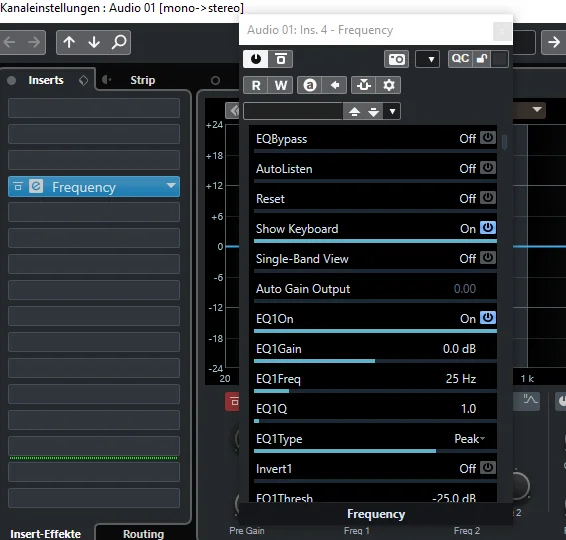The image size is (566, 540).
Task: Bypass the Frequency insert slot
Action: pos(18,186)
